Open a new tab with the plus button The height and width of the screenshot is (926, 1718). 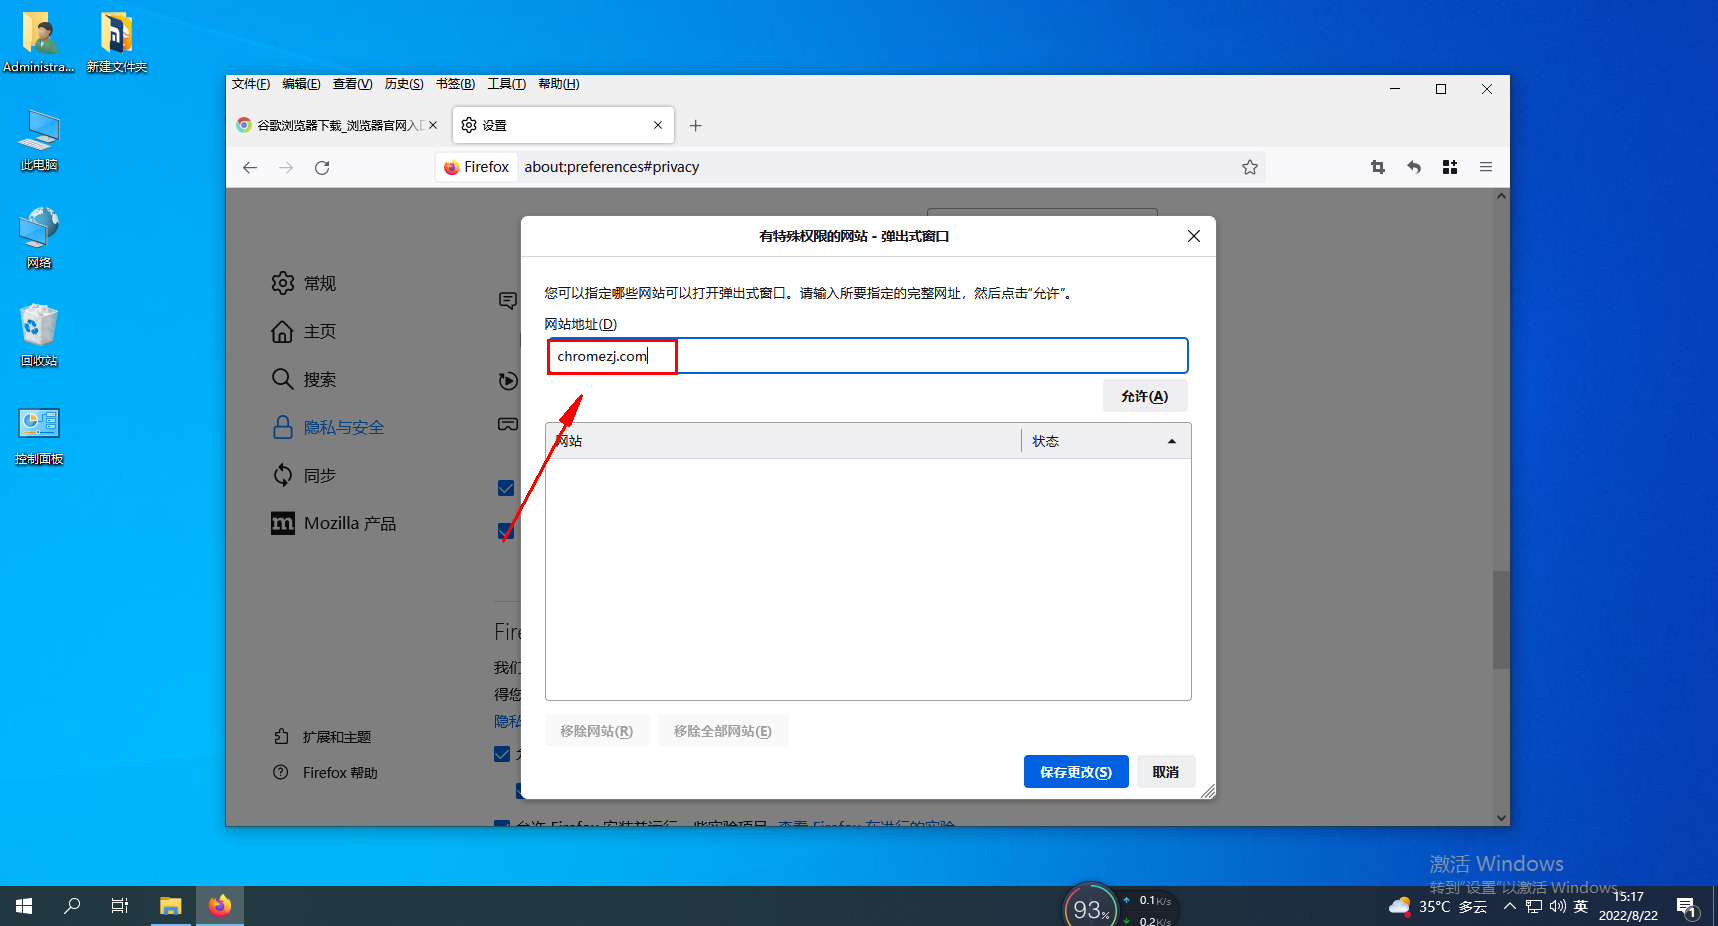(x=696, y=125)
